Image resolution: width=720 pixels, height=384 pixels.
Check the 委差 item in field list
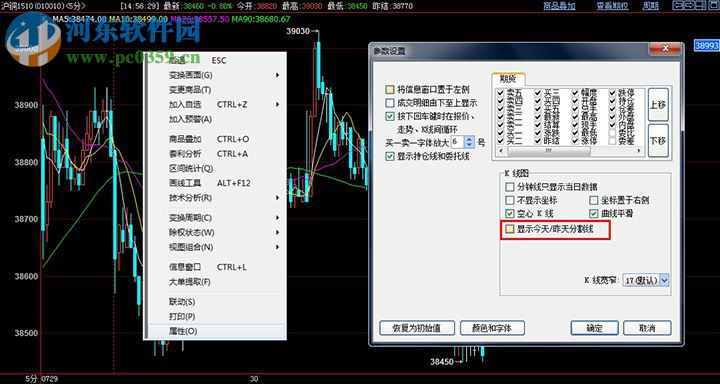613,142
